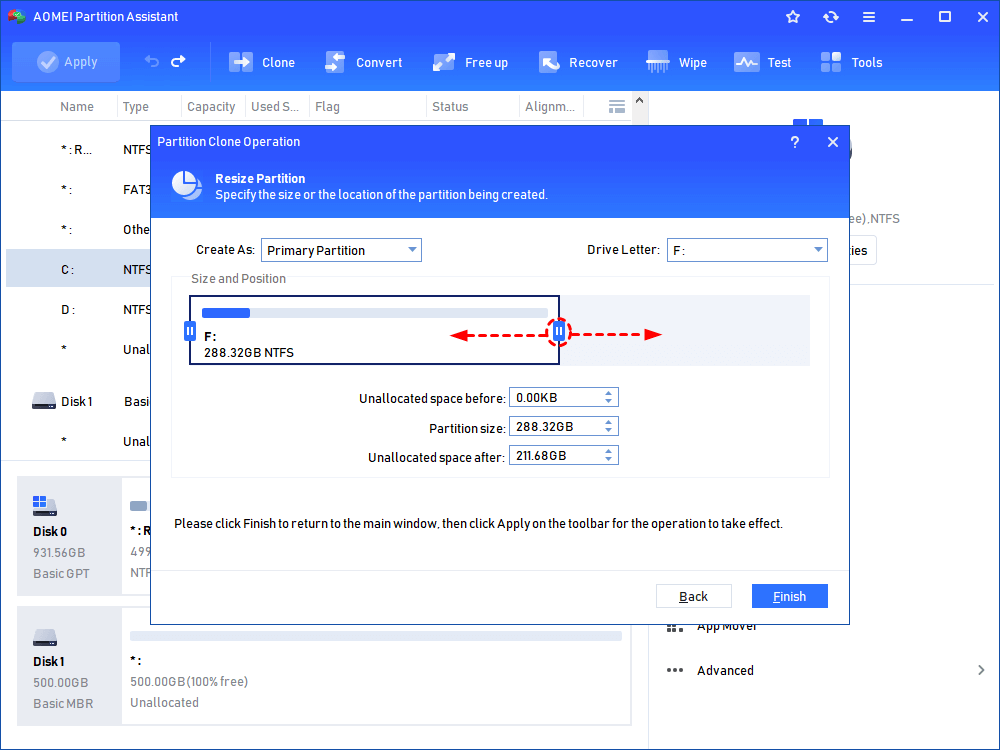Open the Wipe tool
Image resolution: width=1000 pixels, height=750 pixels.
(676, 62)
